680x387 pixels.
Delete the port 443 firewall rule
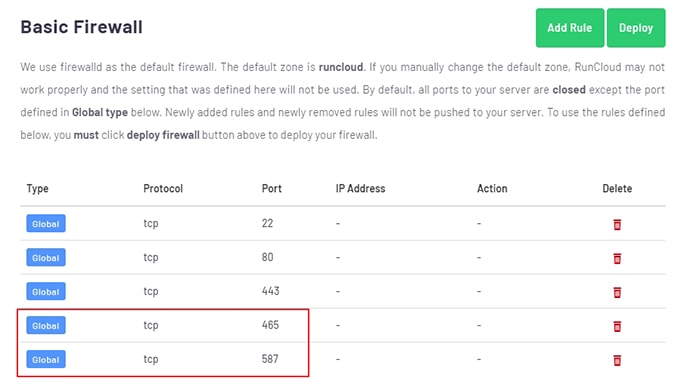(617, 292)
